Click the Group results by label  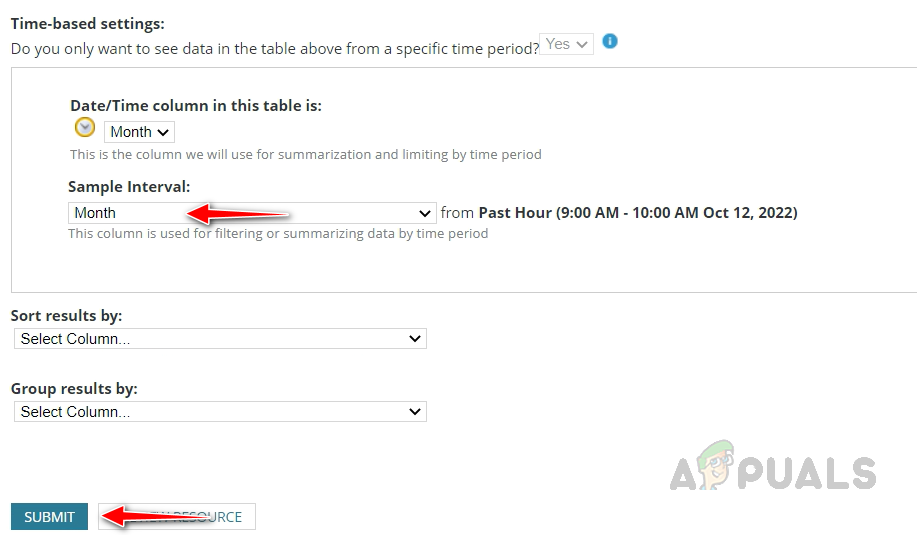coord(74,388)
